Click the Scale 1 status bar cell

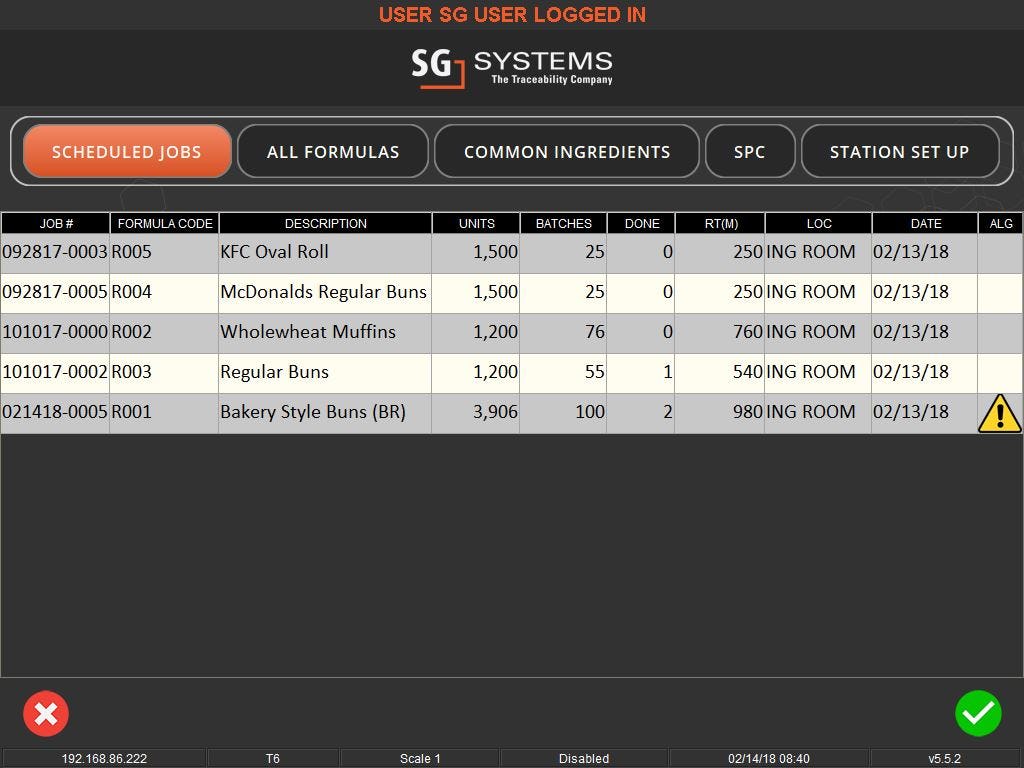pos(420,758)
